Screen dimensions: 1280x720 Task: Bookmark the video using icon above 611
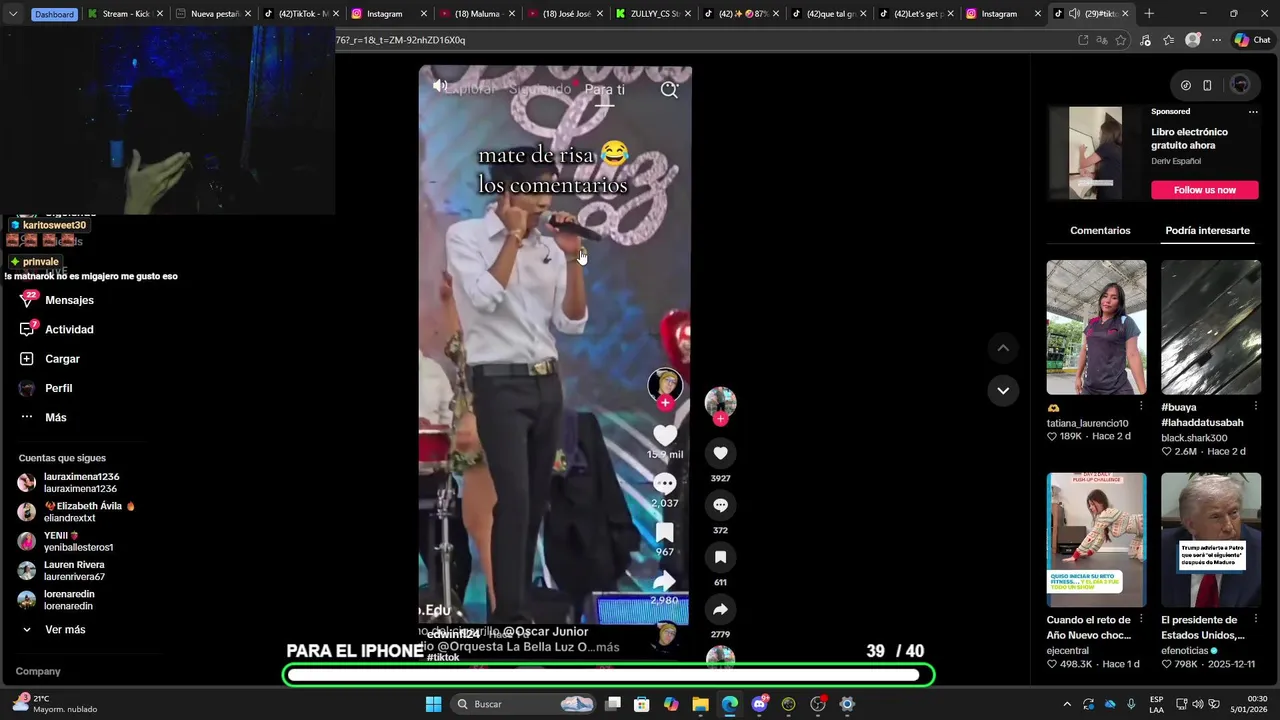tap(720, 557)
